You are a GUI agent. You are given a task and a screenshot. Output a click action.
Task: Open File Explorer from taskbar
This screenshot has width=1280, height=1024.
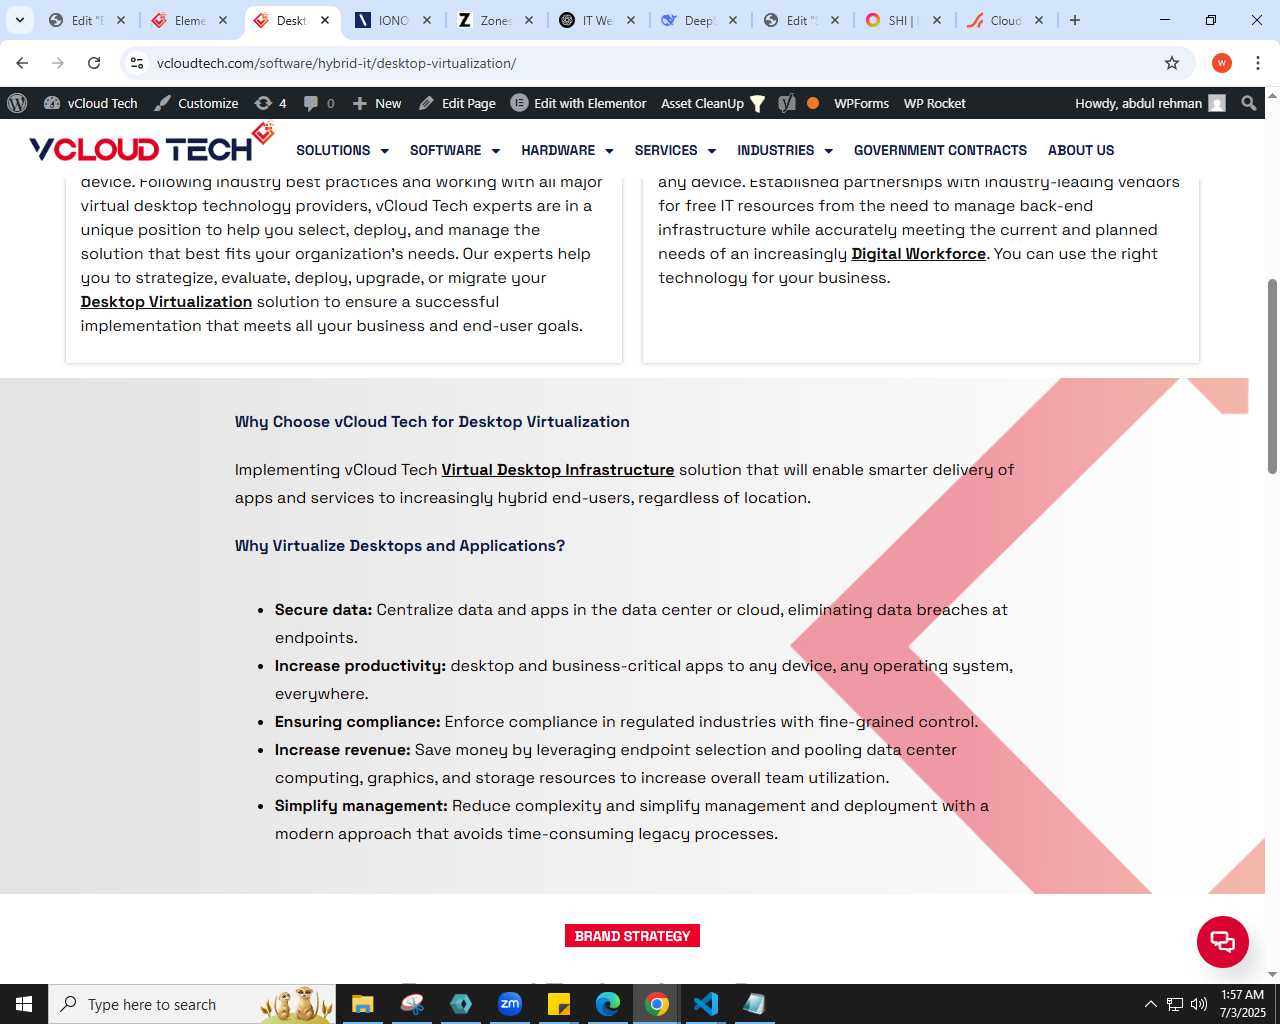tap(362, 1004)
